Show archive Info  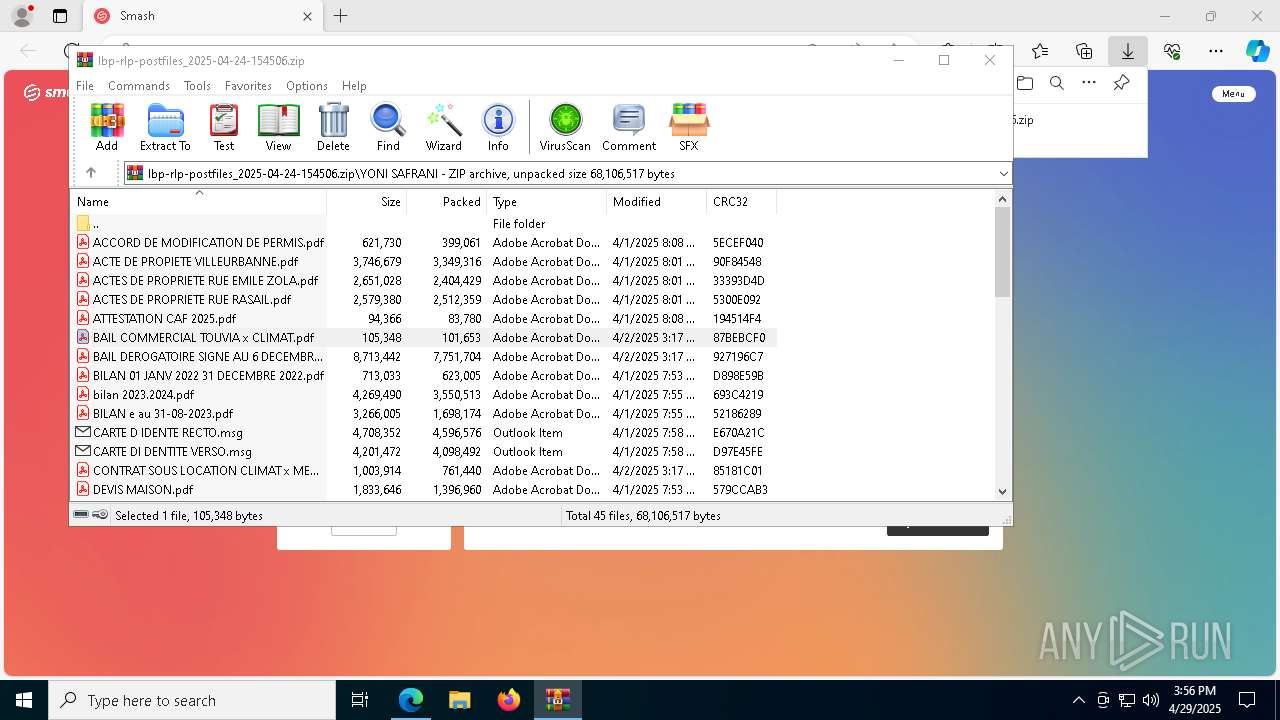click(x=498, y=127)
